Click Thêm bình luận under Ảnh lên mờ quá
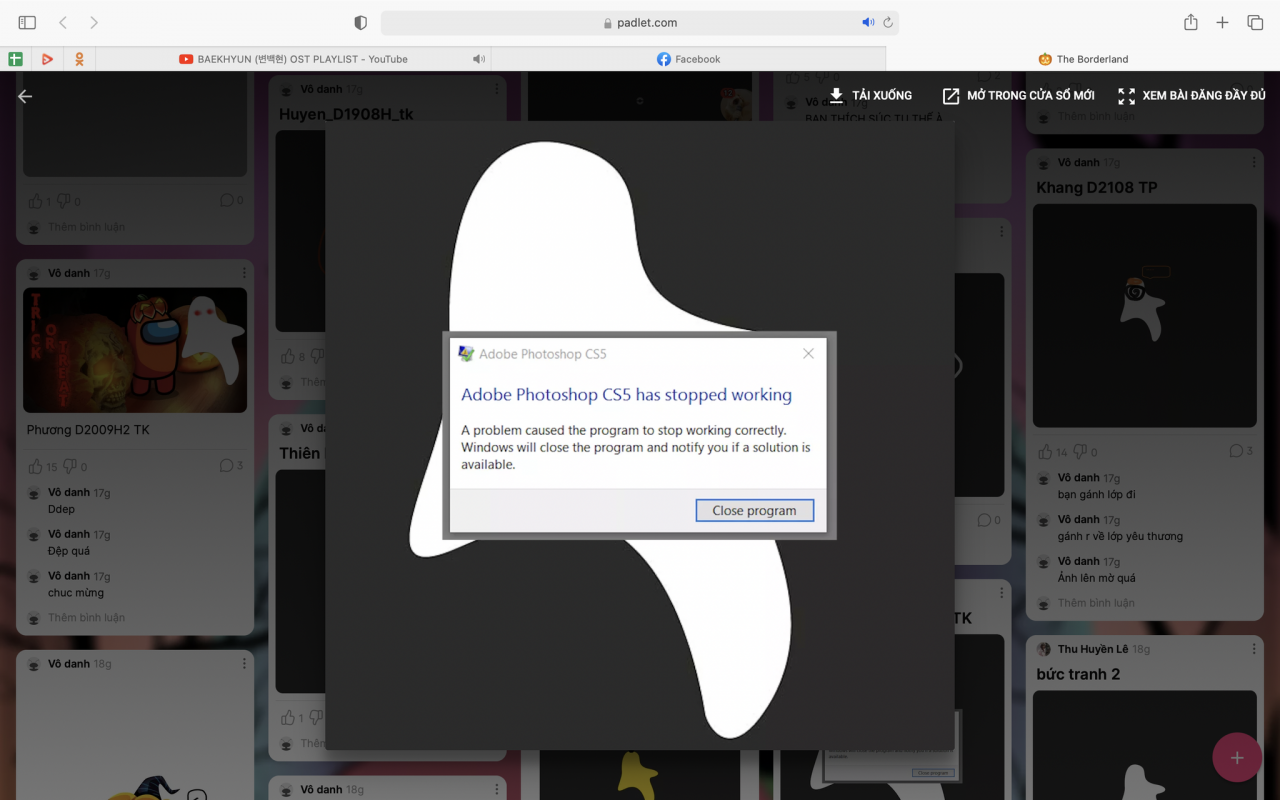 point(1096,603)
